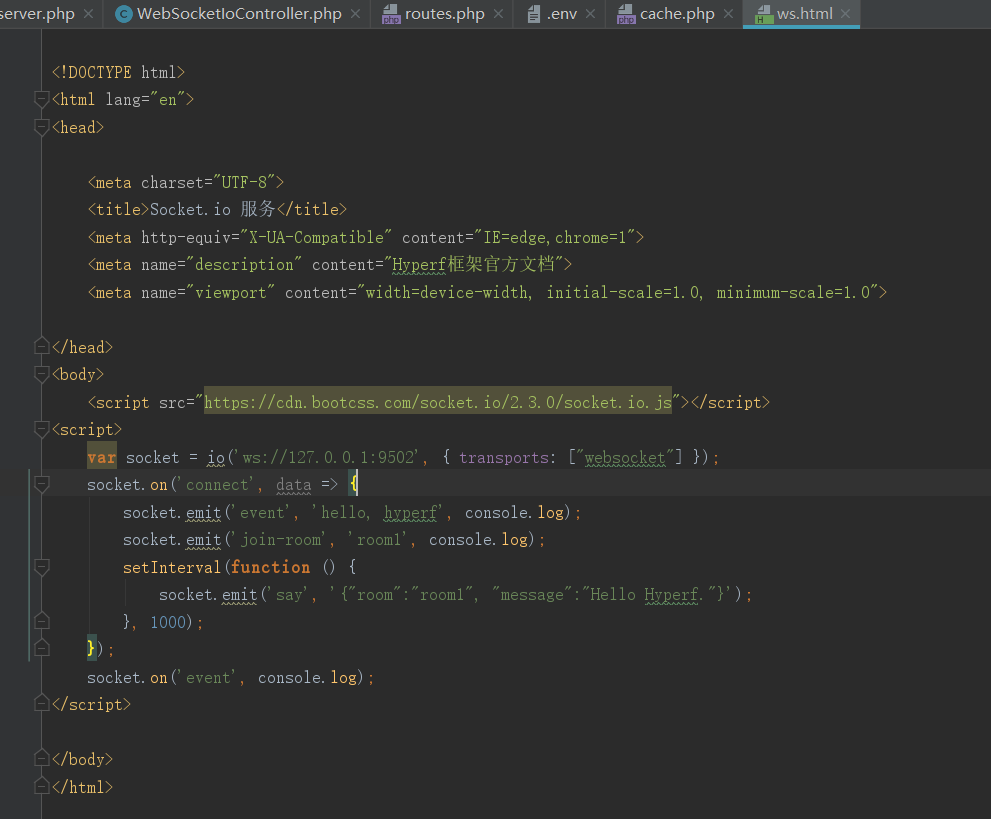The height and width of the screenshot is (819, 991).
Task: Click the file icon on .env tab
Action: click(x=534, y=14)
